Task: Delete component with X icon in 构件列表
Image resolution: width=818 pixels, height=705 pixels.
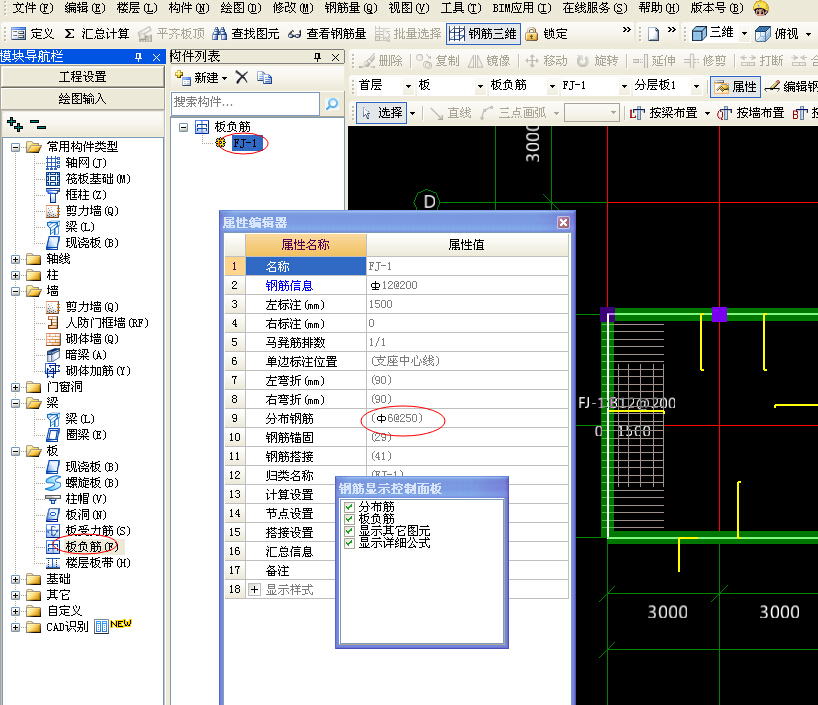Action: click(241, 77)
